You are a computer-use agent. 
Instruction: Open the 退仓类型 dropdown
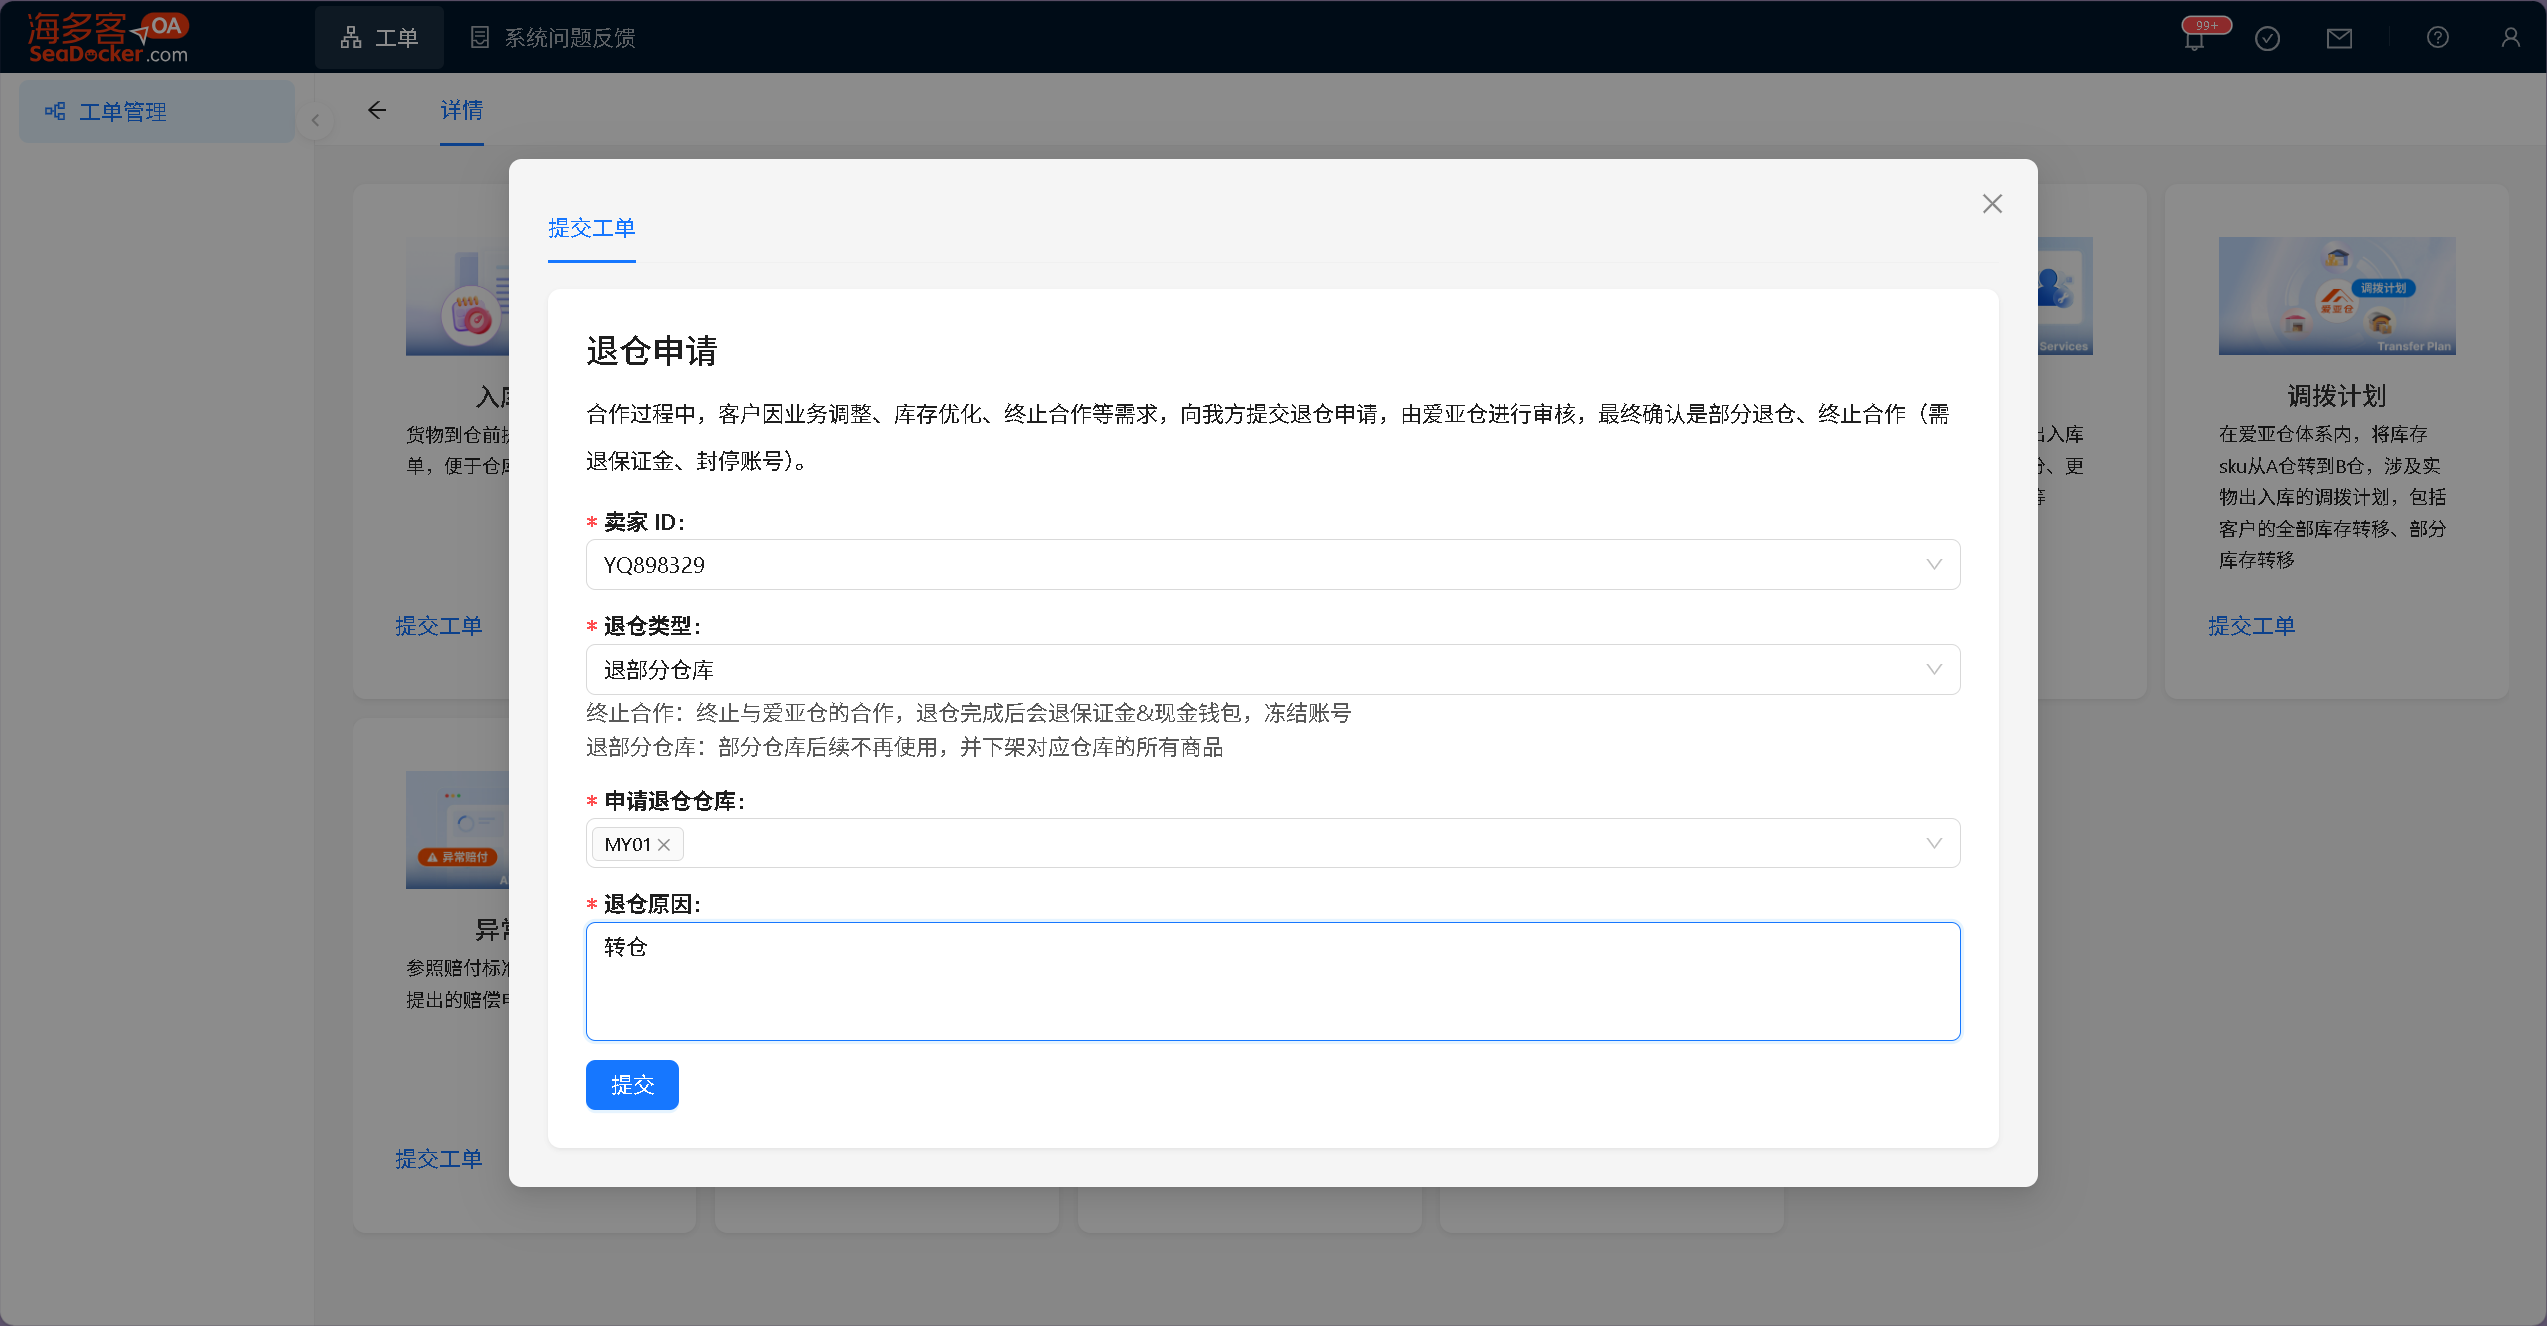click(x=1933, y=670)
